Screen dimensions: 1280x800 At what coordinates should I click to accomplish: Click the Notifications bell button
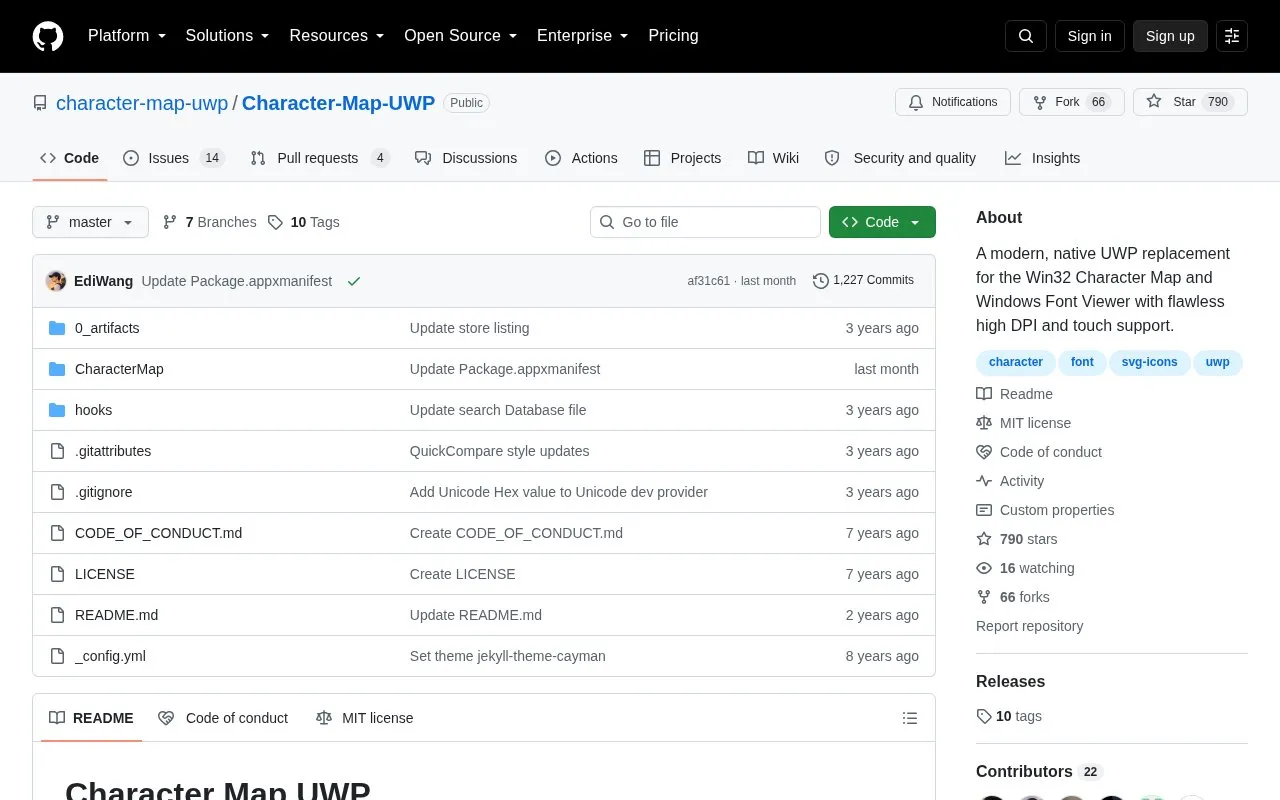point(953,102)
